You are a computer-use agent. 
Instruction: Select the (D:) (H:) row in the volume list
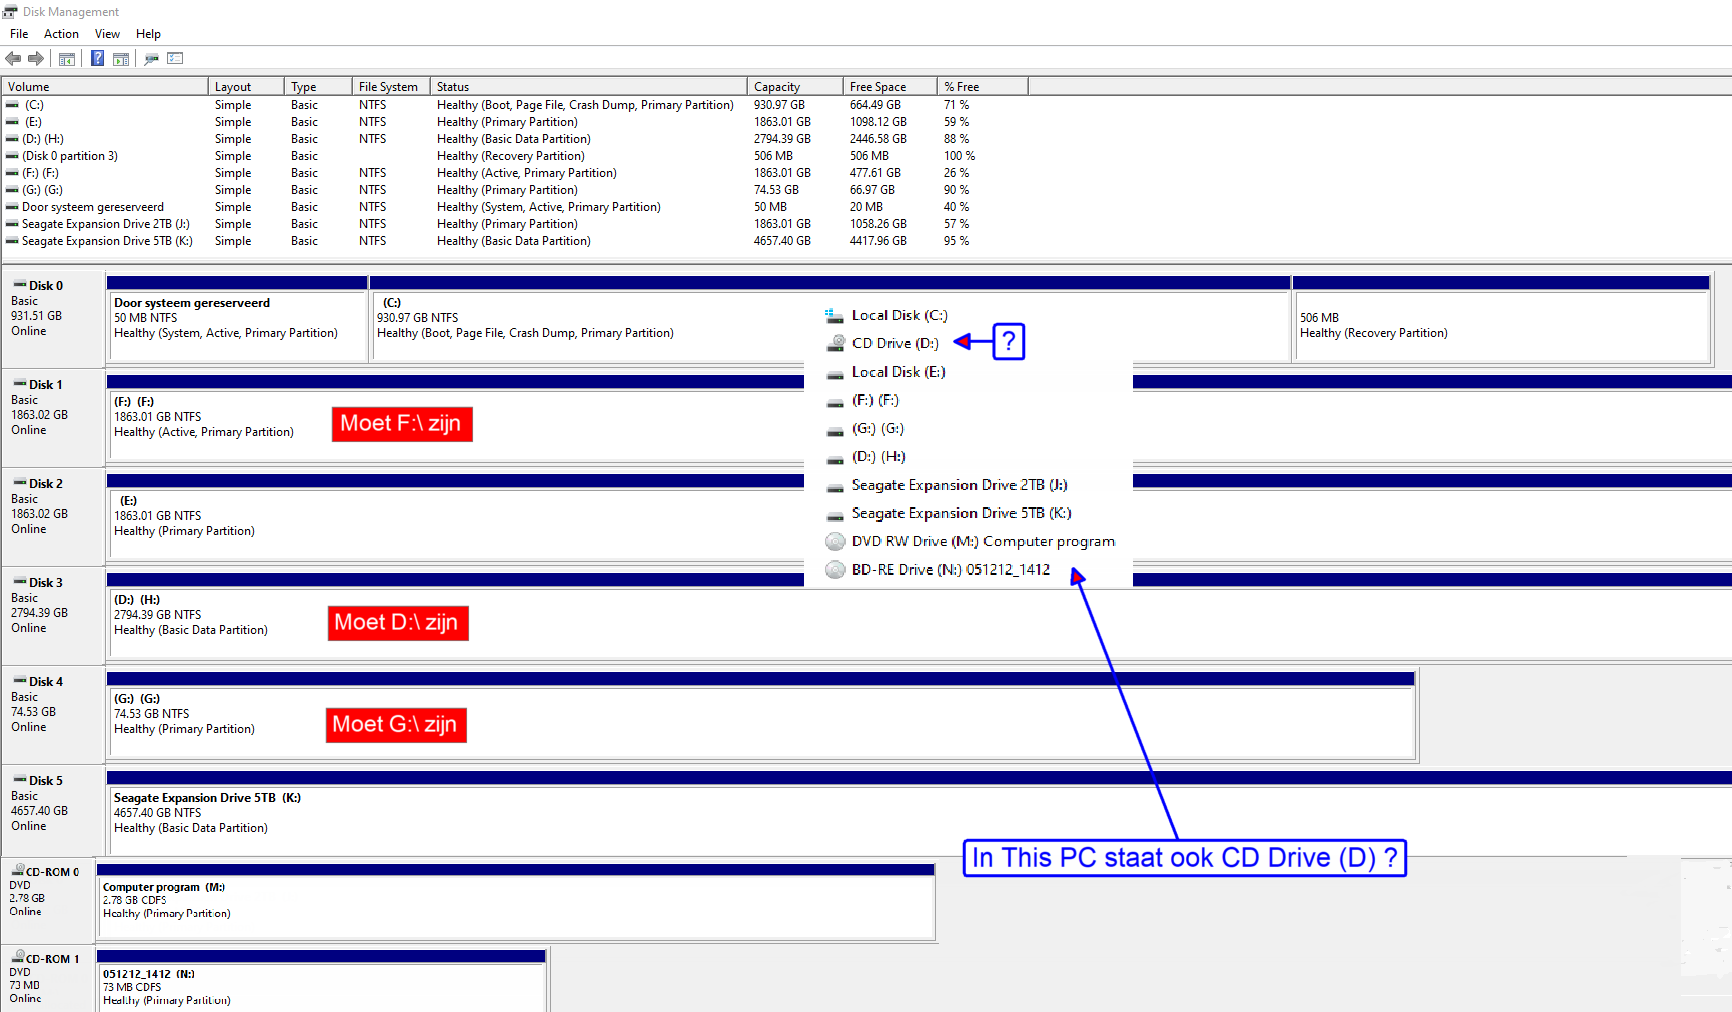[515, 139]
